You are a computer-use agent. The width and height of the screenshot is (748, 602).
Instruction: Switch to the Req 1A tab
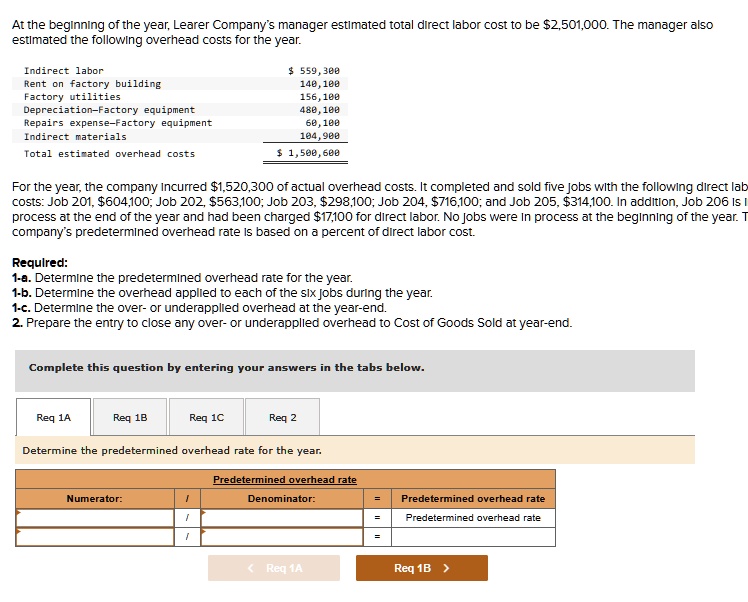[x=53, y=417]
